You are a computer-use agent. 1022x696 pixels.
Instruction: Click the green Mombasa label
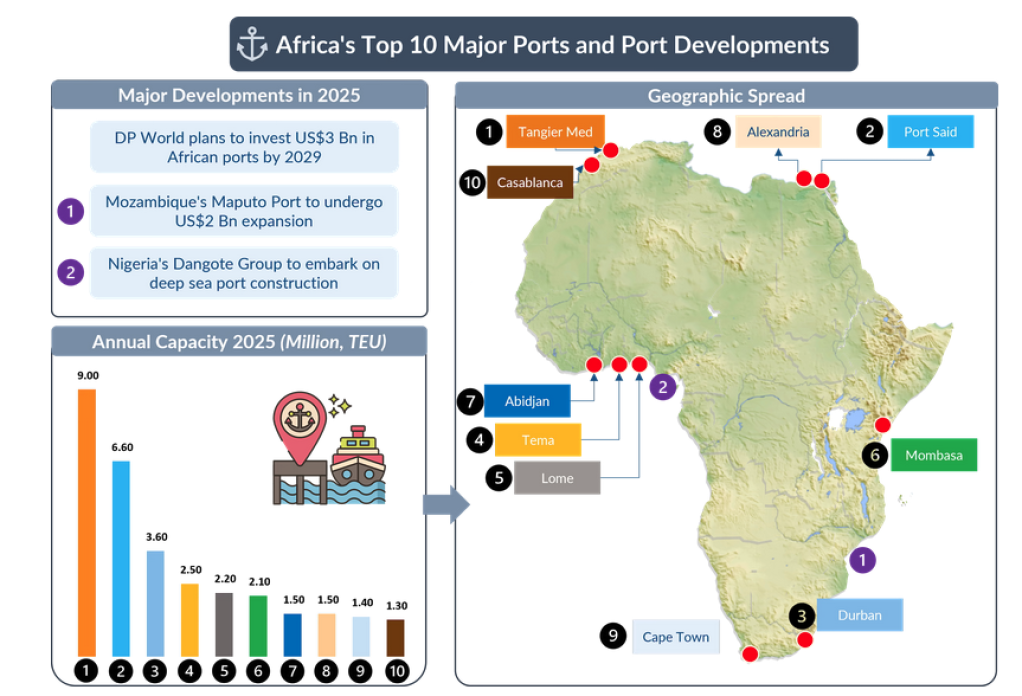point(933,455)
